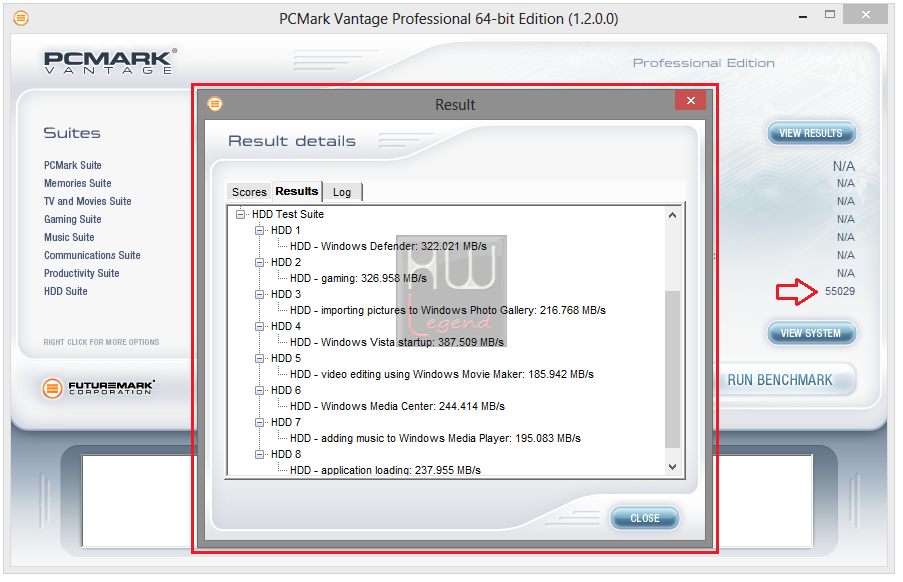Select 'HDD - gaming: 326.958 MB/s' row
Viewport: 903px width, 582px height.
coord(358,279)
